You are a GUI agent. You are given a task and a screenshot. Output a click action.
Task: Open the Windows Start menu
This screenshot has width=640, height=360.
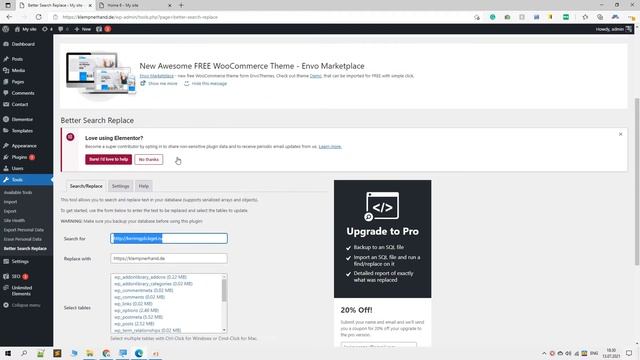coord(8,353)
